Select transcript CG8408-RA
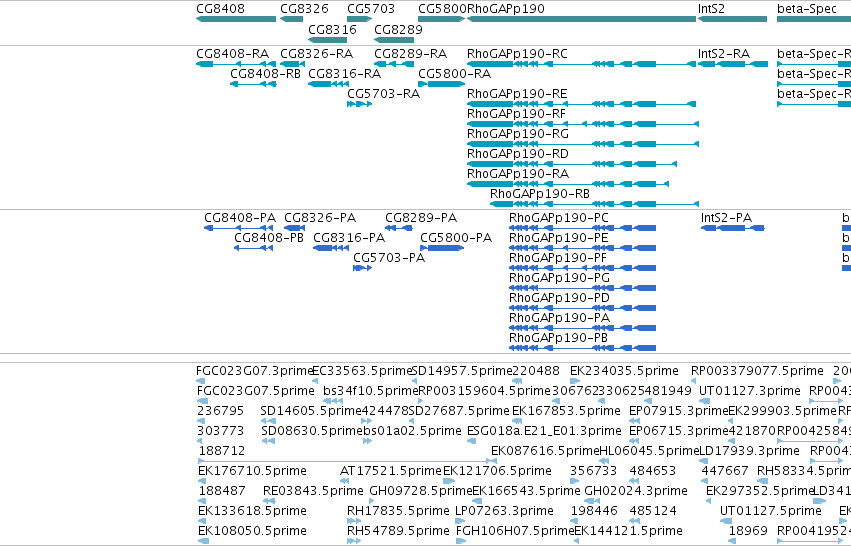The image size is (851, 546). pos(236,64)
